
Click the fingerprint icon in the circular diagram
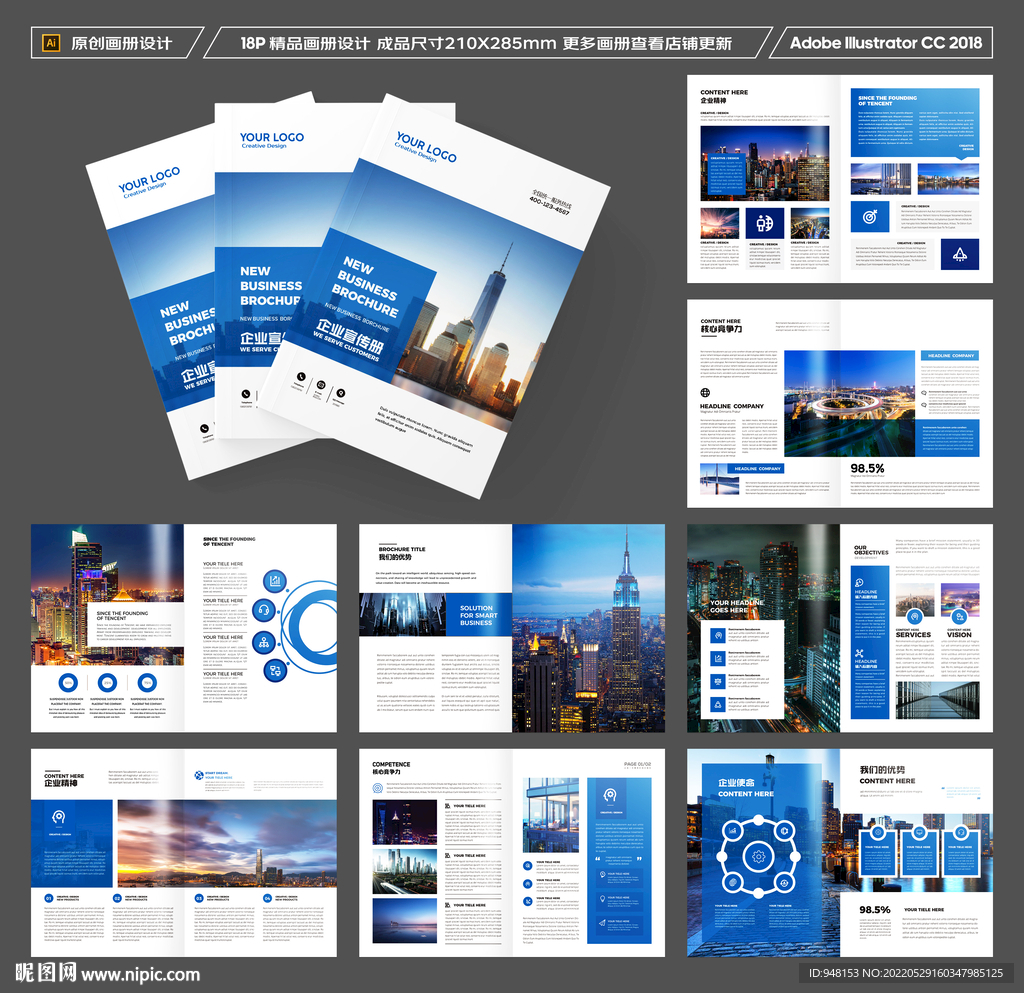(733, 882)
